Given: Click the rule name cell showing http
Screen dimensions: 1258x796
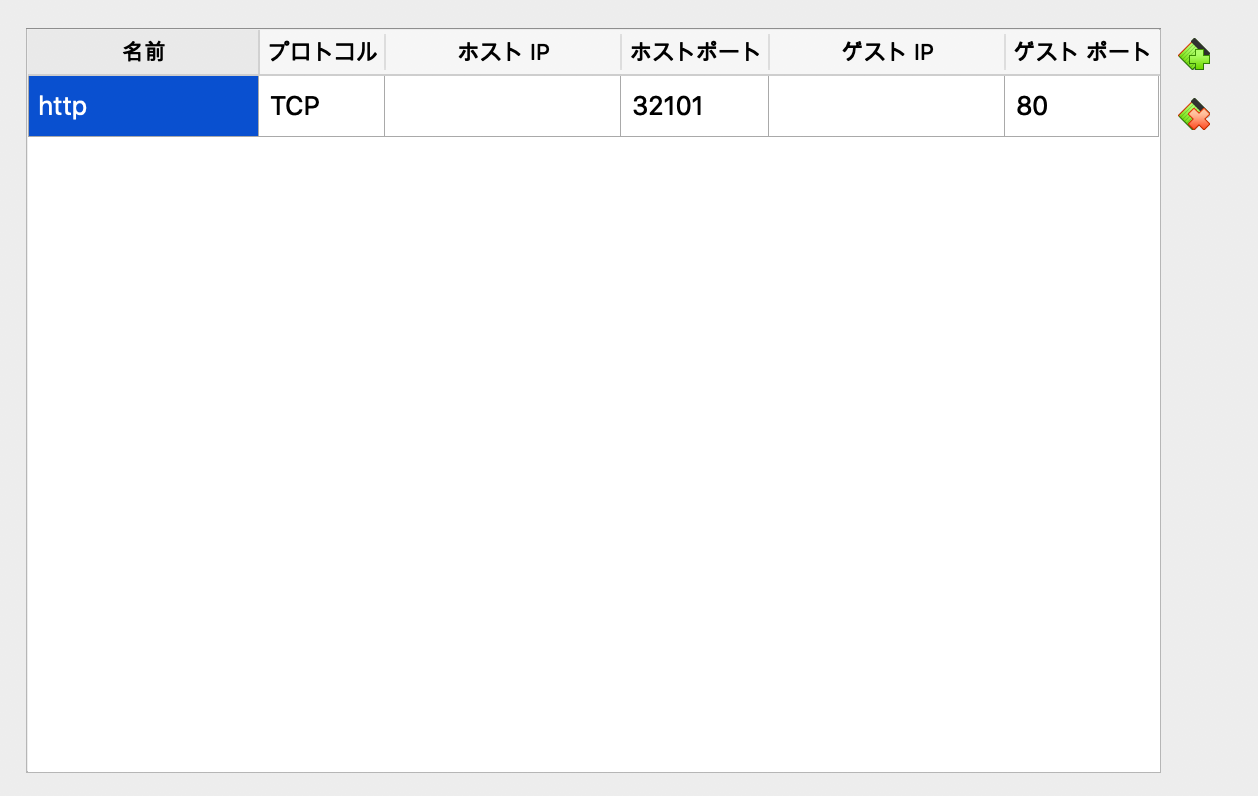Looking at the screenshot, I should pyautogui.click(x=143, y=105).
